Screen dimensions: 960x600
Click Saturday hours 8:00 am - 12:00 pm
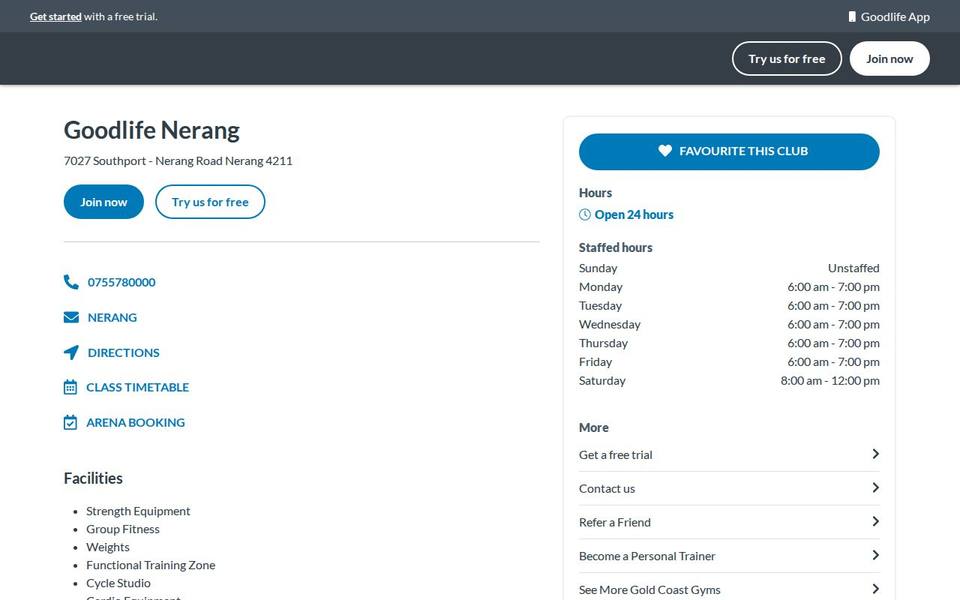click(830, 380)
